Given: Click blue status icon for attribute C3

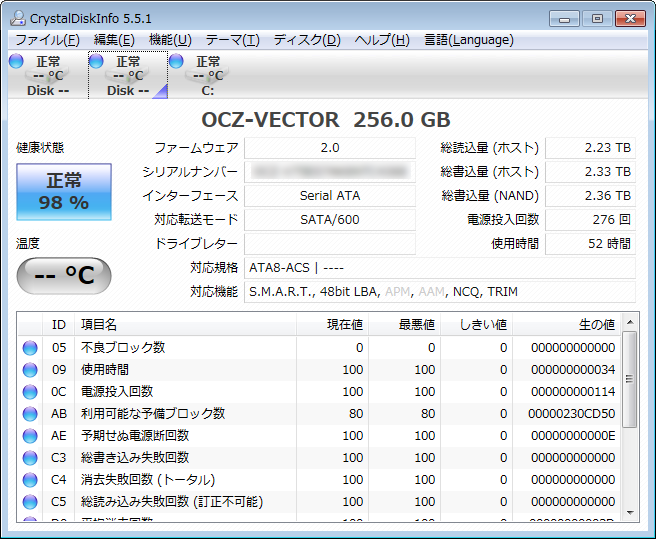Looking at the screenshot, I should (x=30, y=458).
